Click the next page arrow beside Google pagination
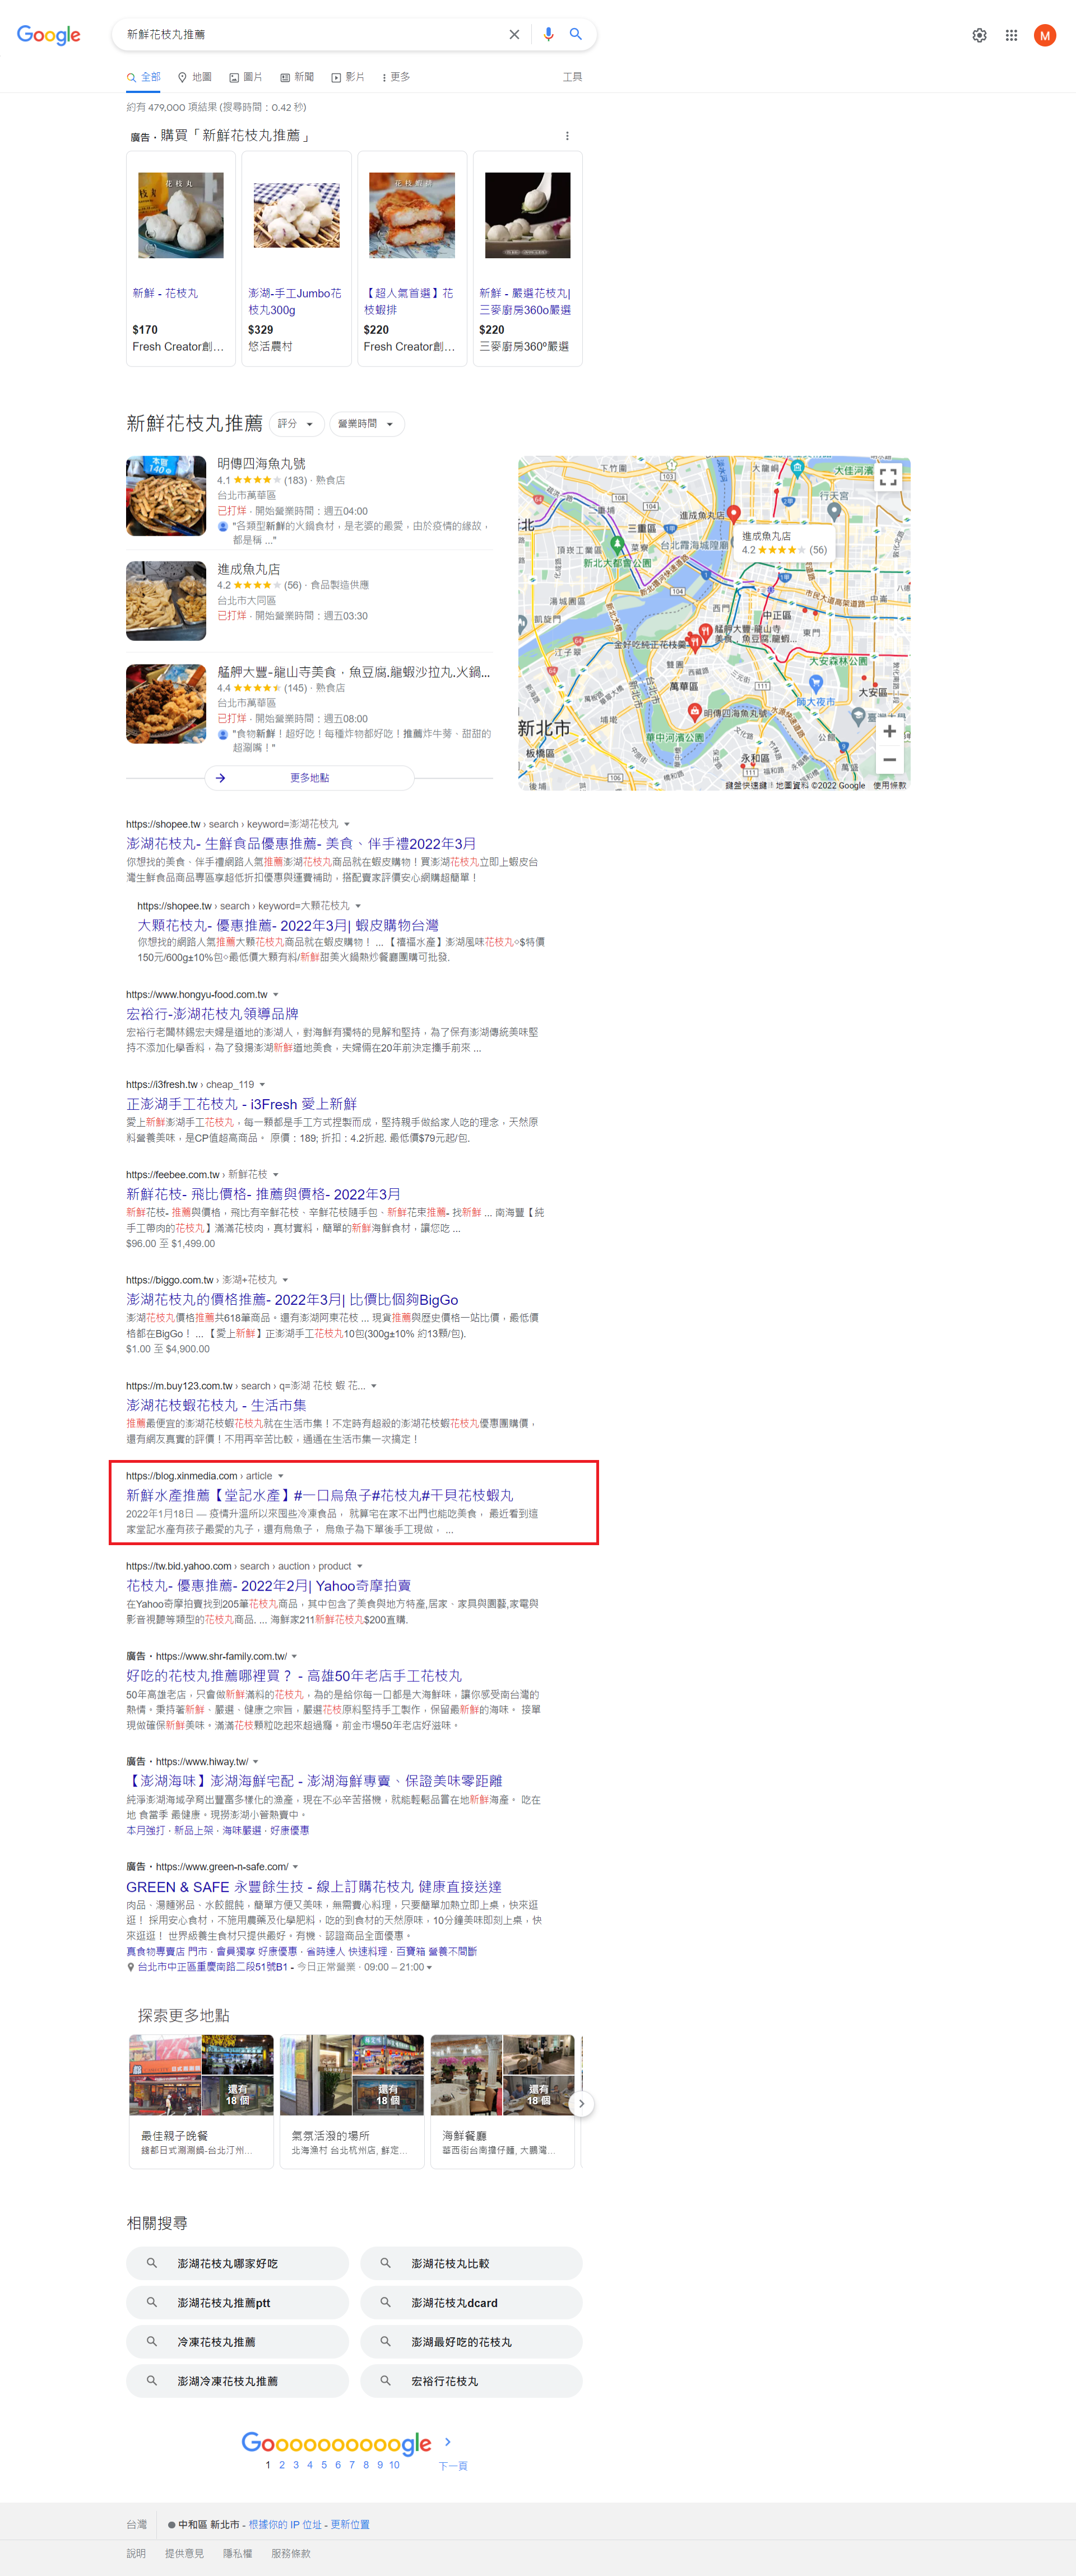1076x2576 pixels. (447, 2441)
